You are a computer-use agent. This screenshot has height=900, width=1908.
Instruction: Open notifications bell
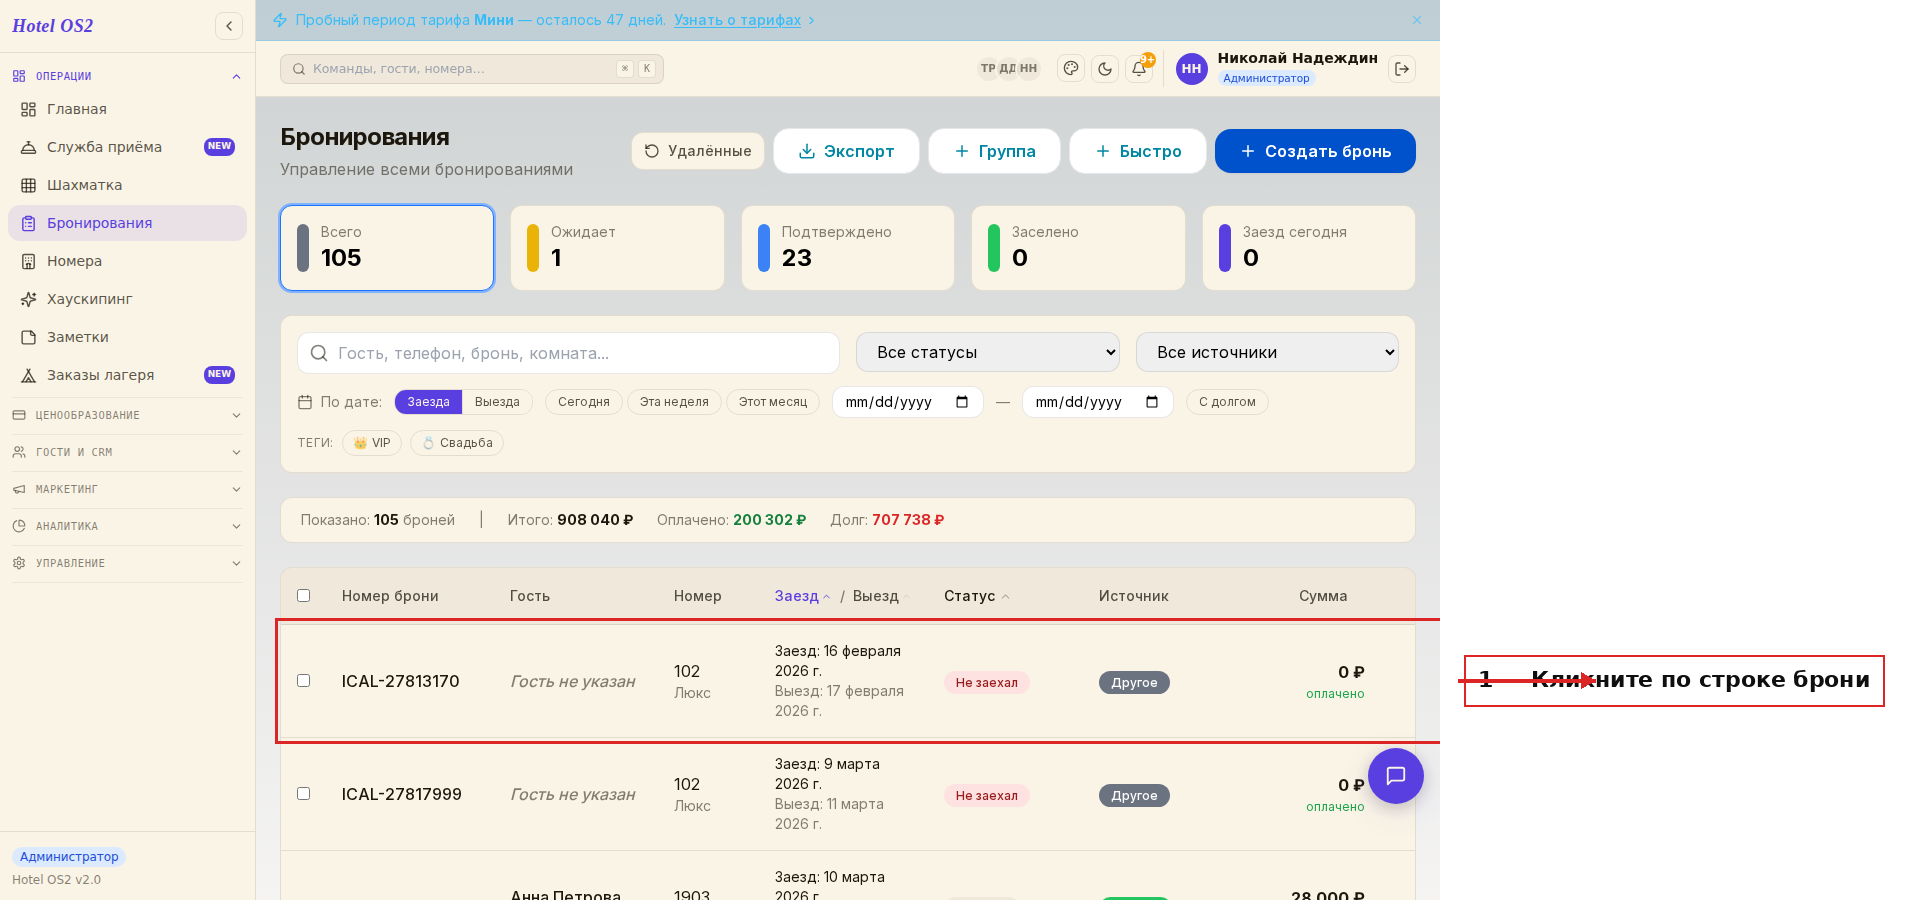point(1139,69)
